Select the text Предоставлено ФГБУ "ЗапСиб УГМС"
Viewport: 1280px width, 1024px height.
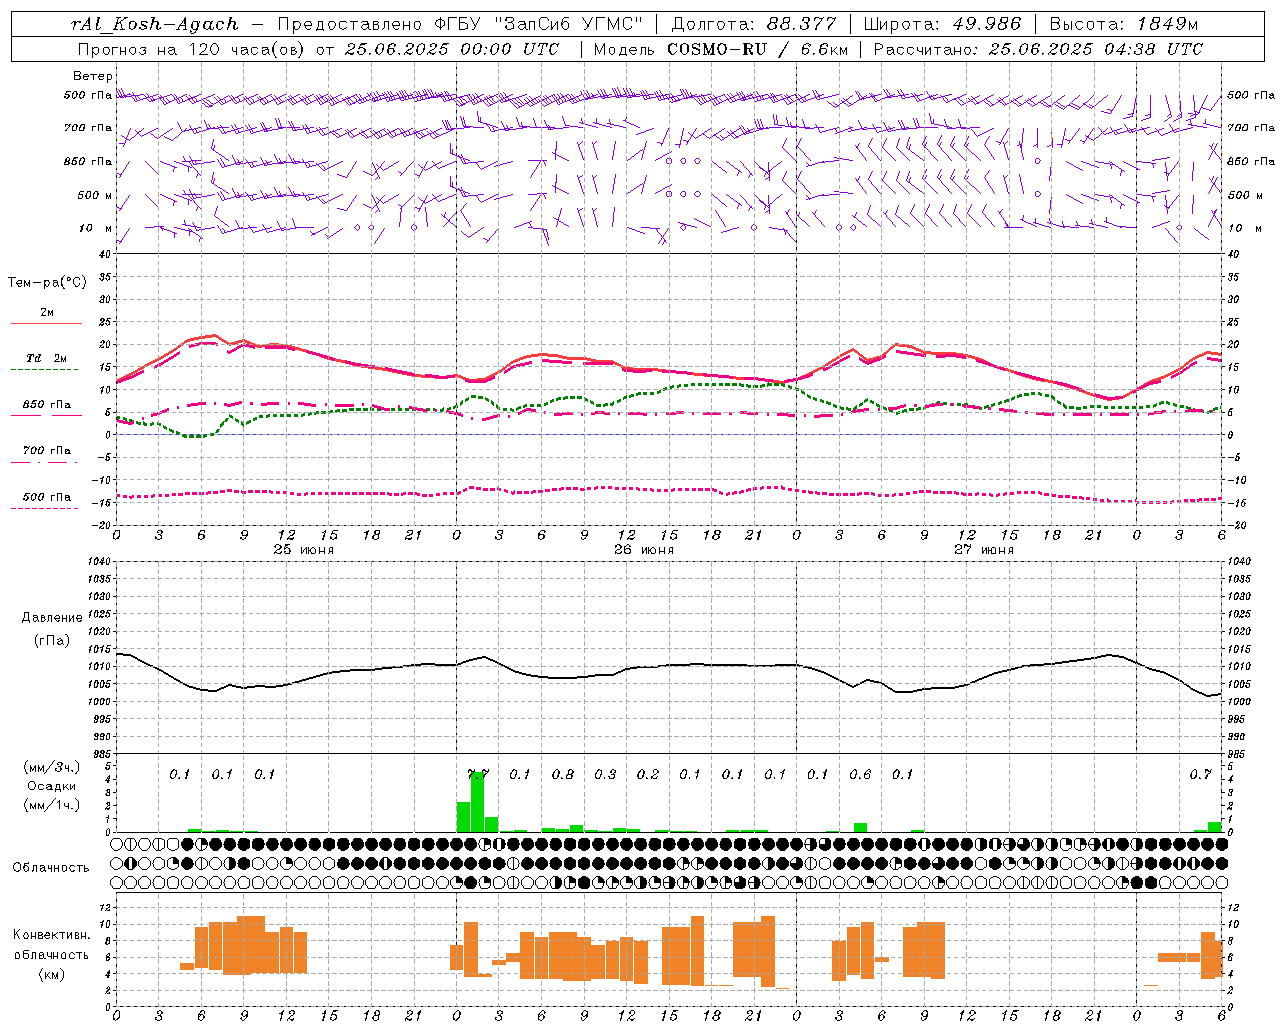[x=459, y=24]
